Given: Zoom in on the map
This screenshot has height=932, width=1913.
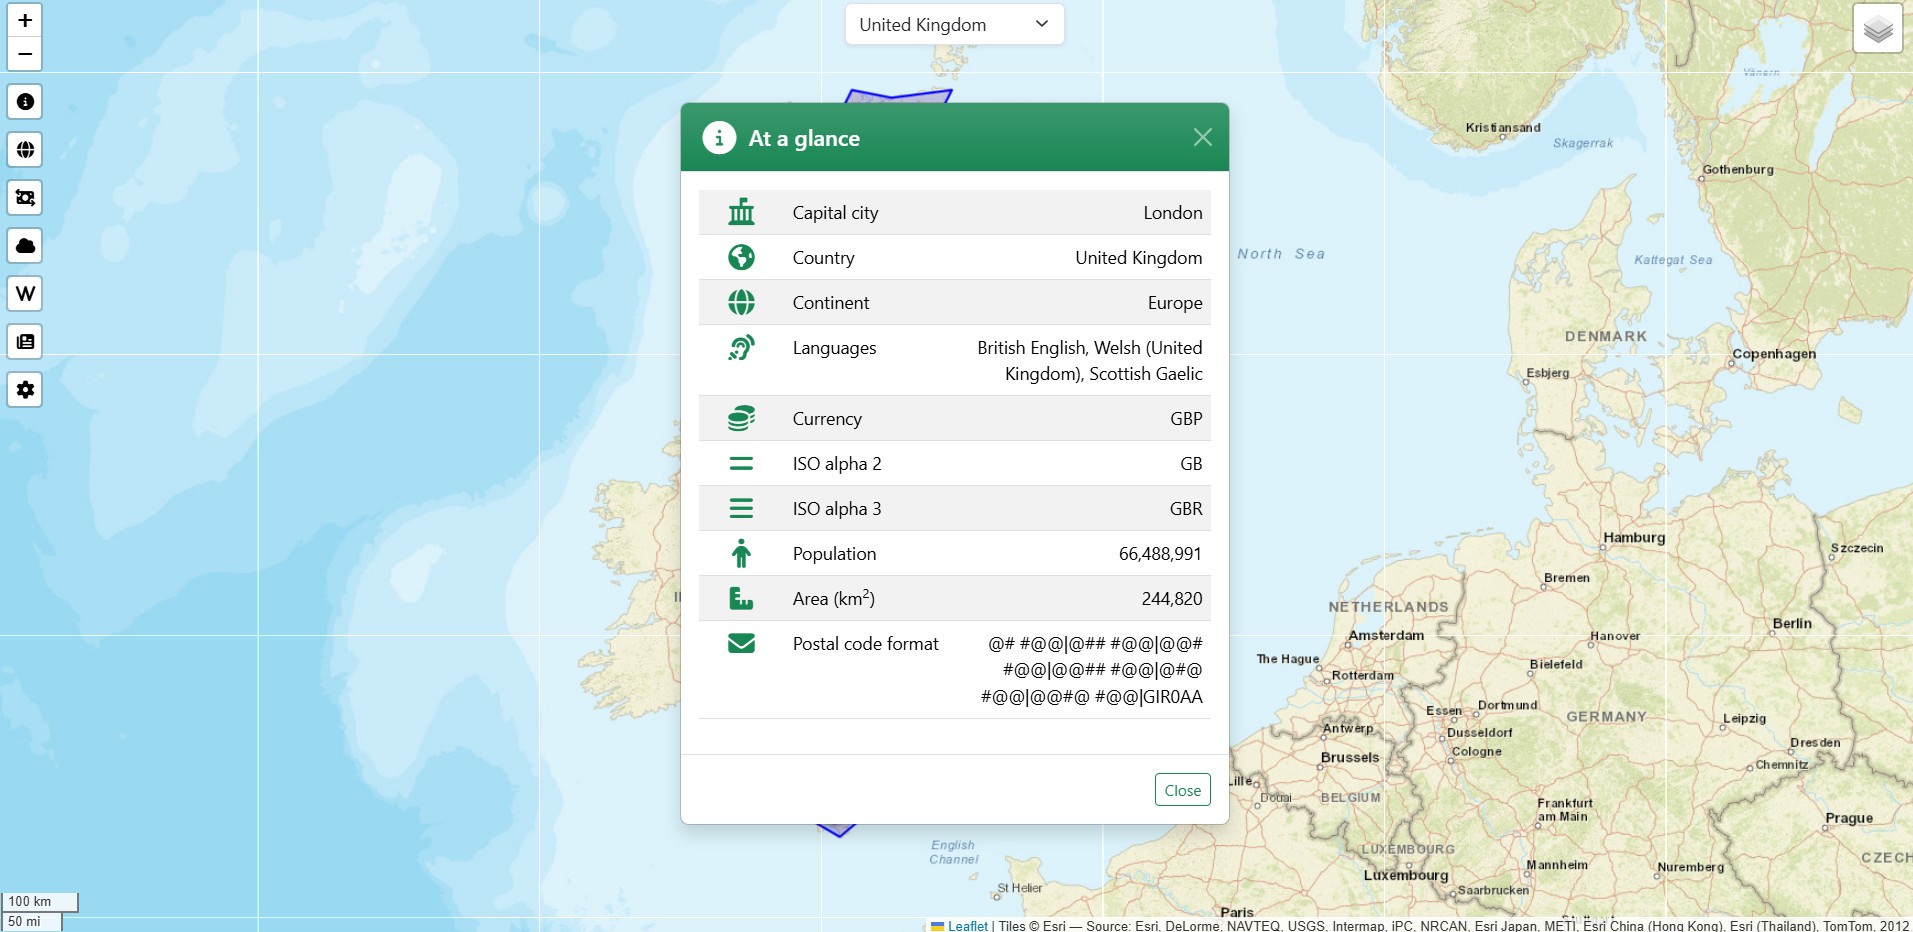Looking at the screenshot, I should click(x=25, y=21).
